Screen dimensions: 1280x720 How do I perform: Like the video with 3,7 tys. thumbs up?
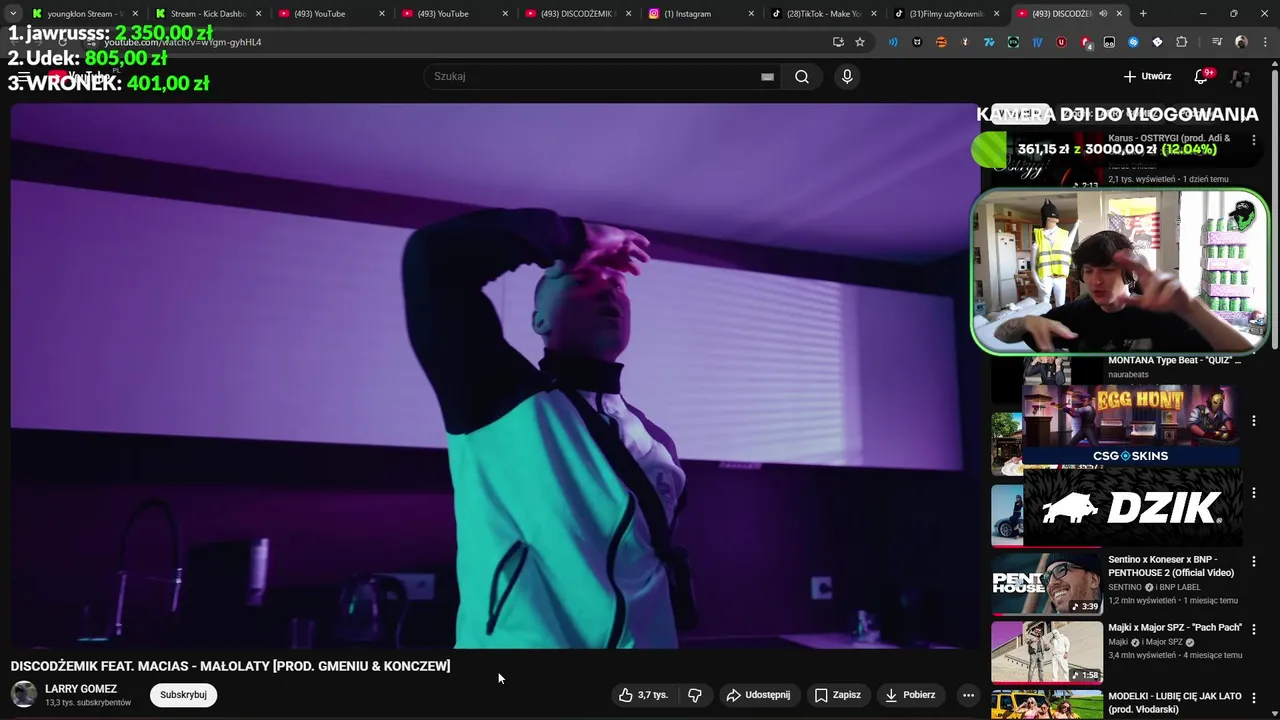pos(643,695)
